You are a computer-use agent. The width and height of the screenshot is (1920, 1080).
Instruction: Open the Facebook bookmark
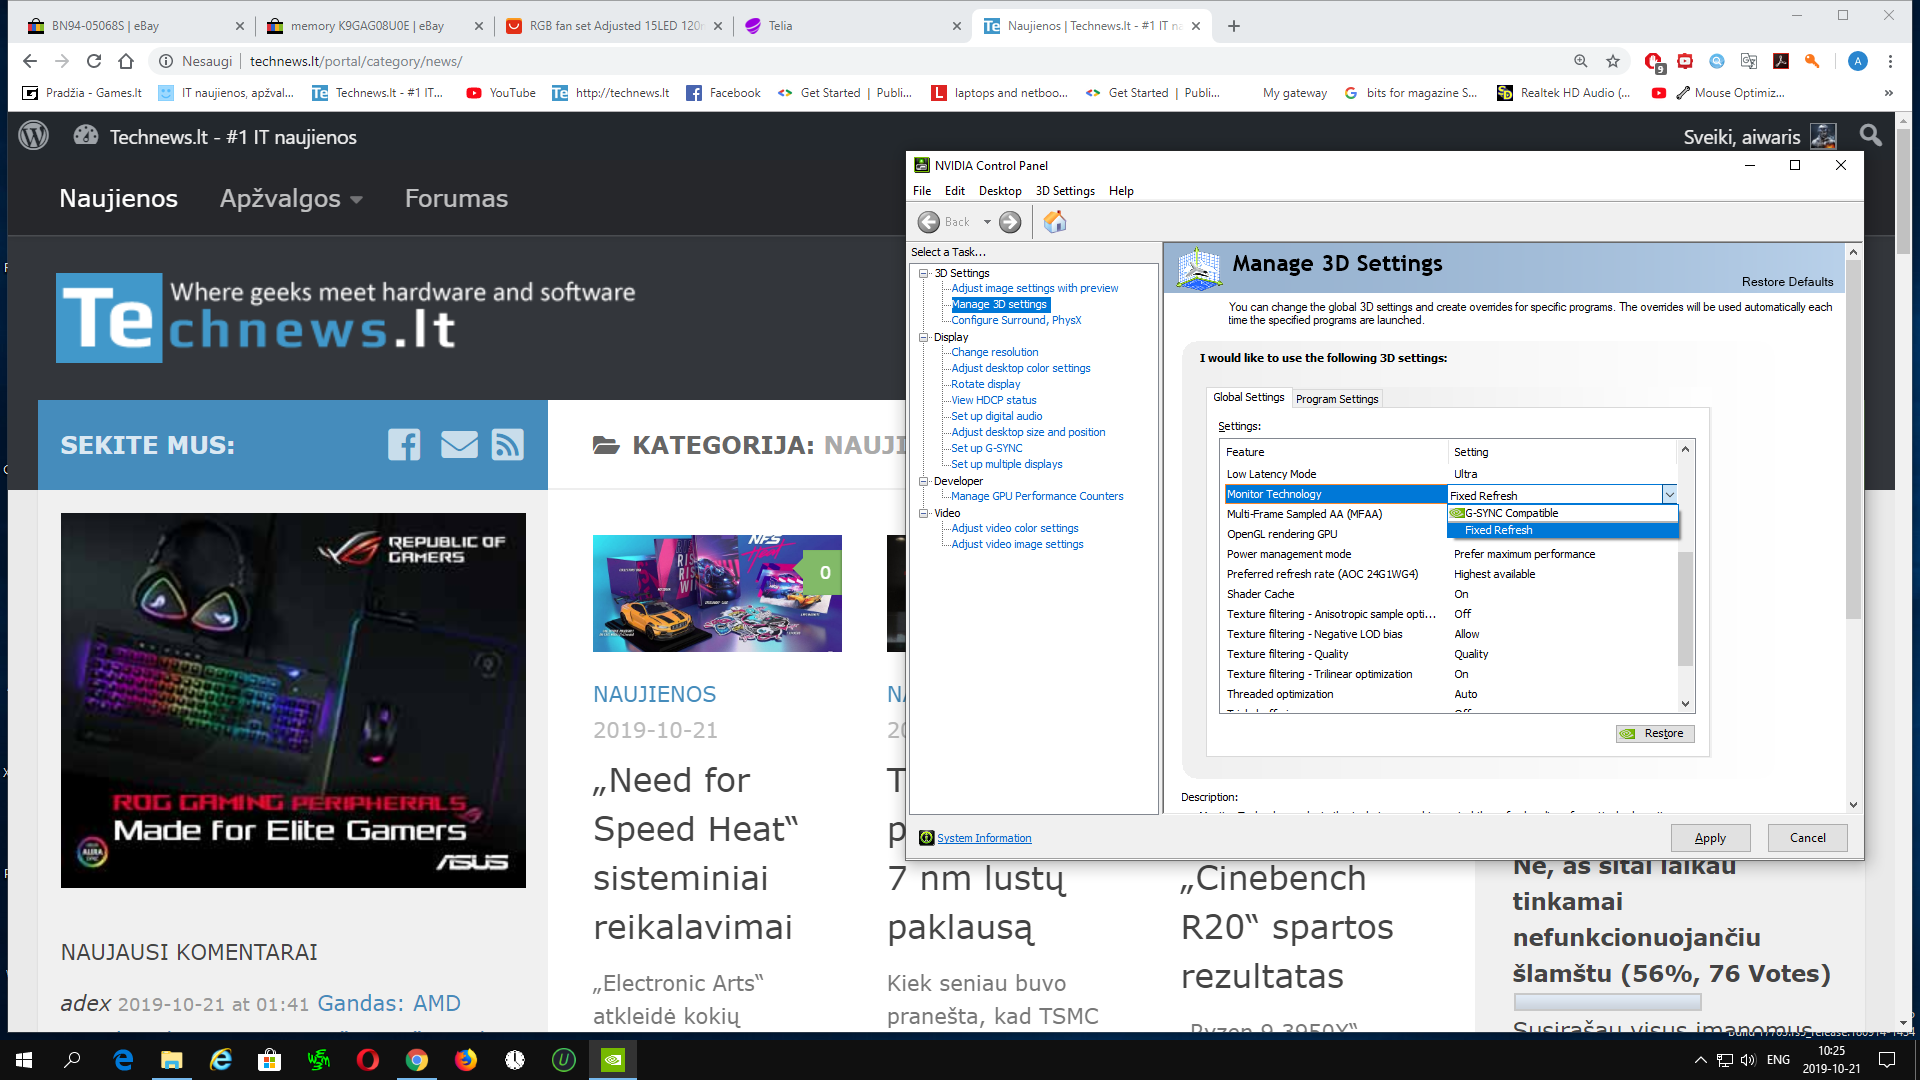[x=723, y=93]
